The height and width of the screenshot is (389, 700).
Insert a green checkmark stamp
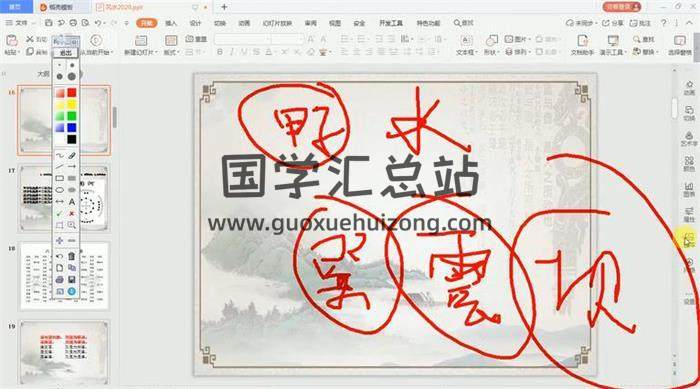(x=59, y=213)
